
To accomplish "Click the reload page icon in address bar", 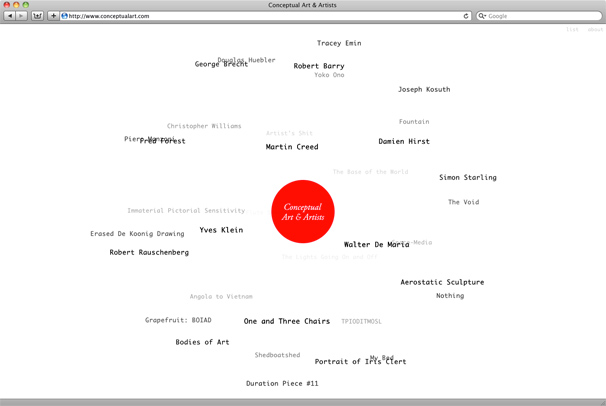I will (466, 16).
